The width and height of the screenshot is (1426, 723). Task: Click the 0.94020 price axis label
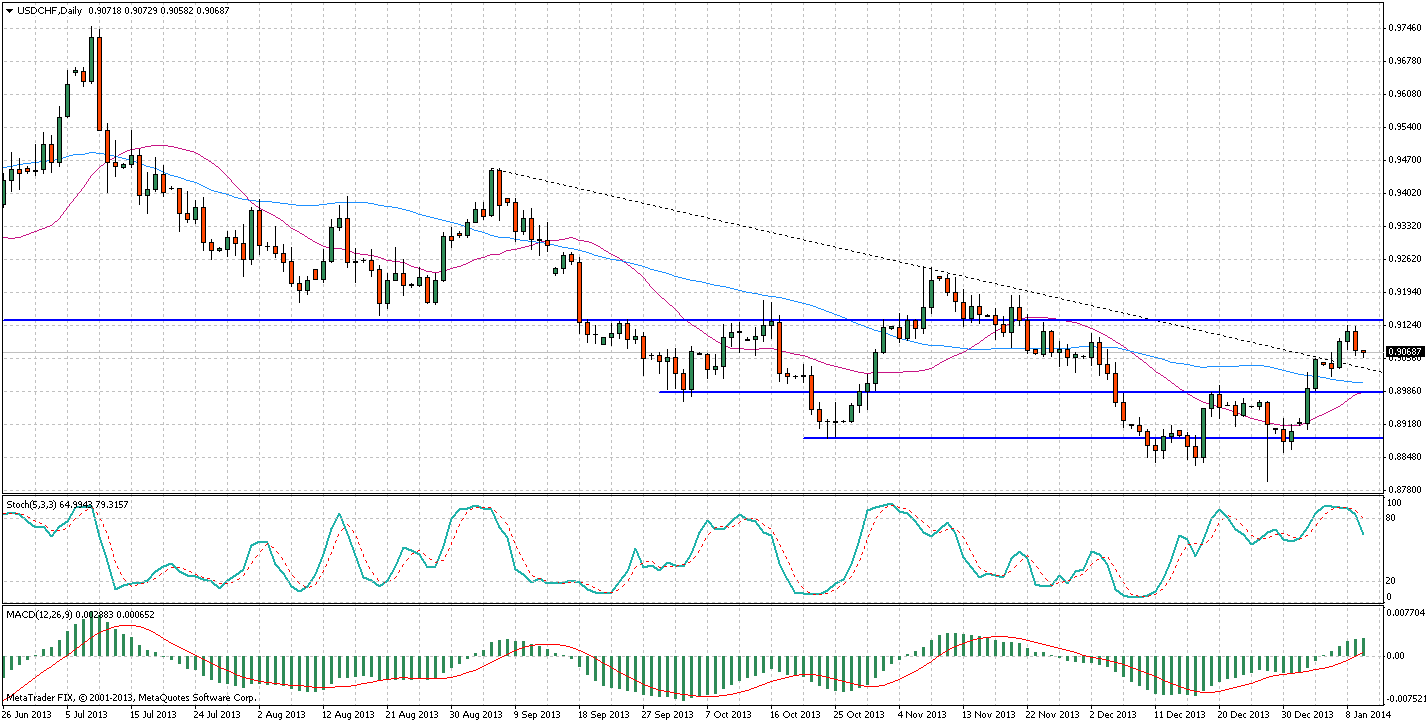(1405, 194)
